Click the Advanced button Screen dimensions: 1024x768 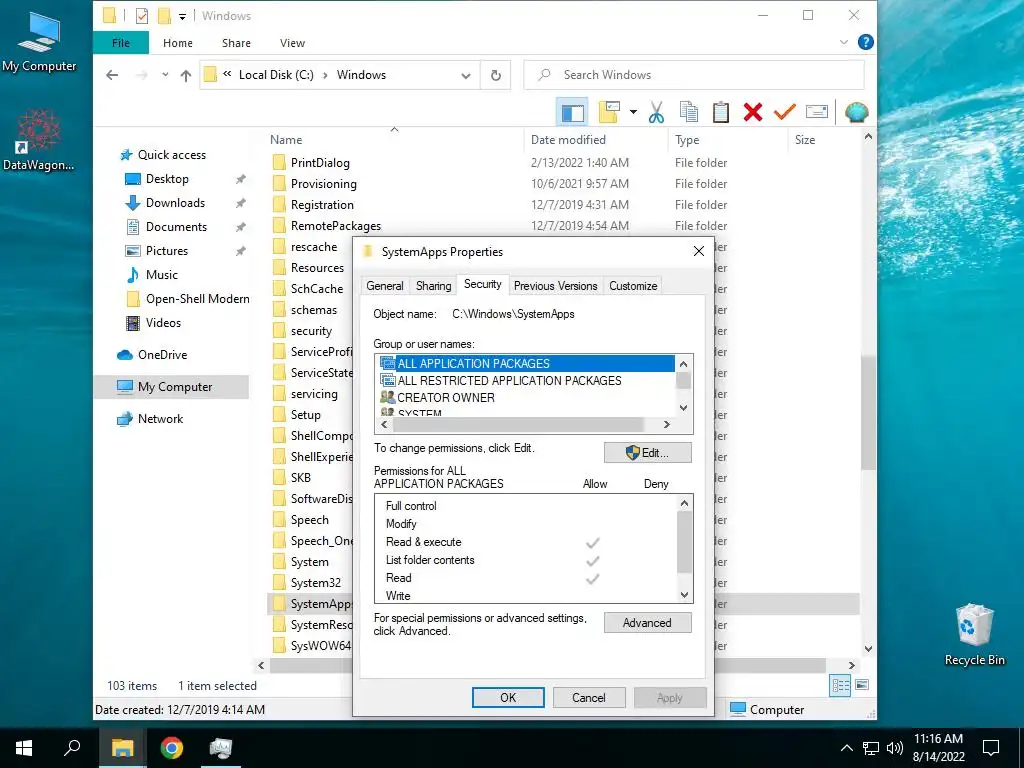coord(647,623)
